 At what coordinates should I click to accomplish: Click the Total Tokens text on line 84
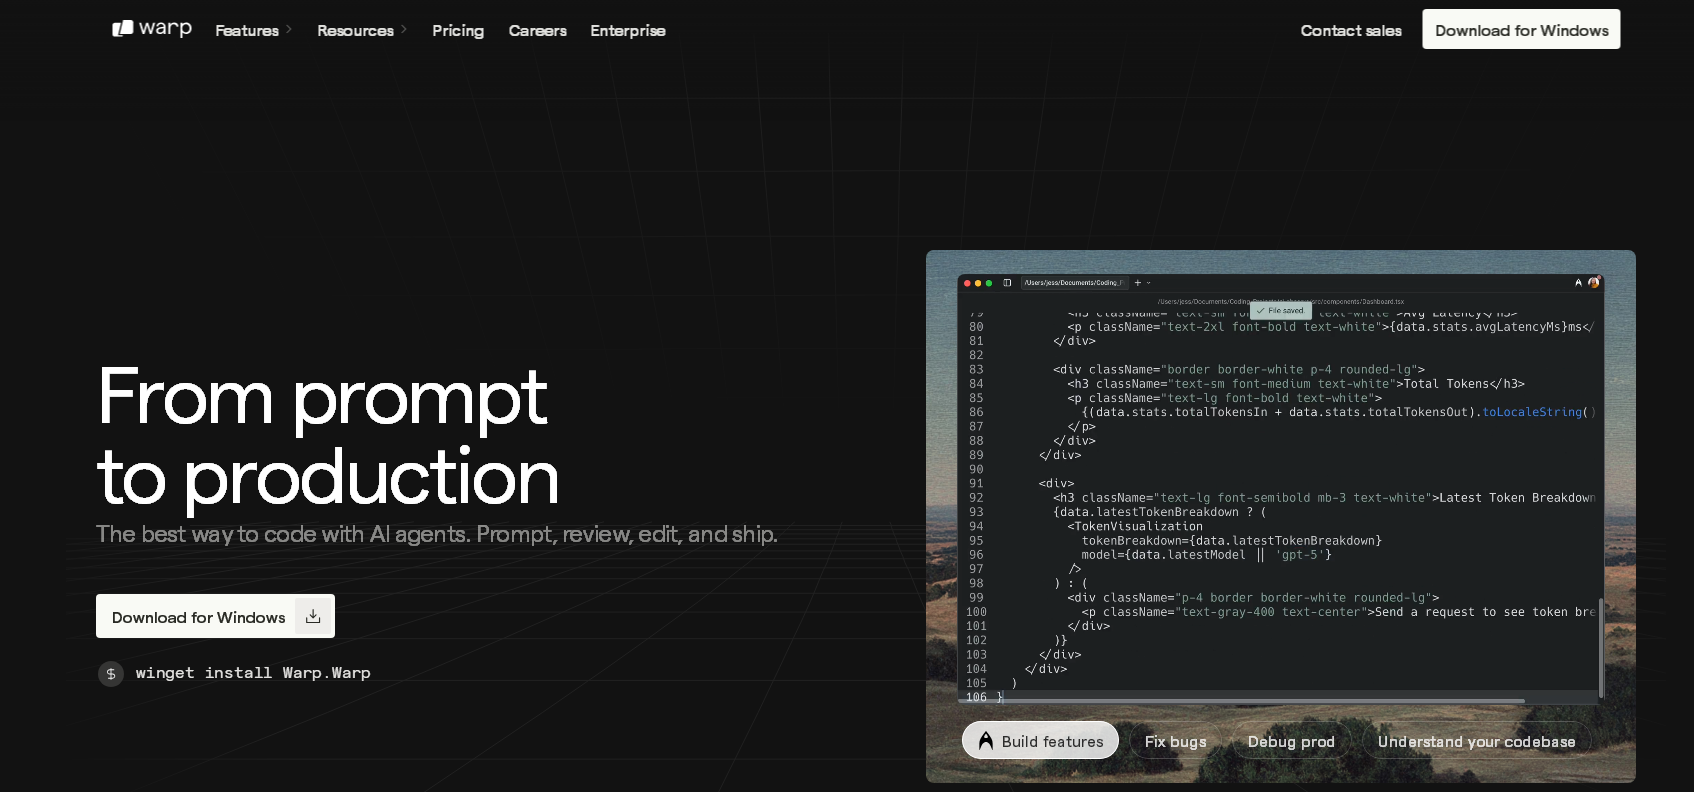(1446, 384)
